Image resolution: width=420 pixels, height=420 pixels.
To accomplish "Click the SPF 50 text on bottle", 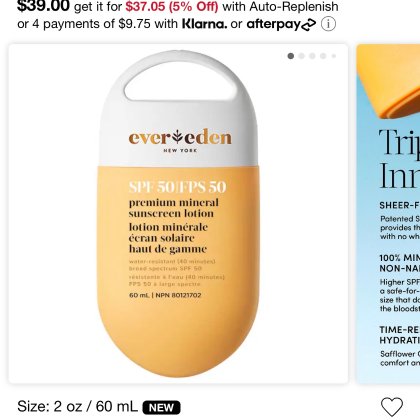I will pos(153,187).
